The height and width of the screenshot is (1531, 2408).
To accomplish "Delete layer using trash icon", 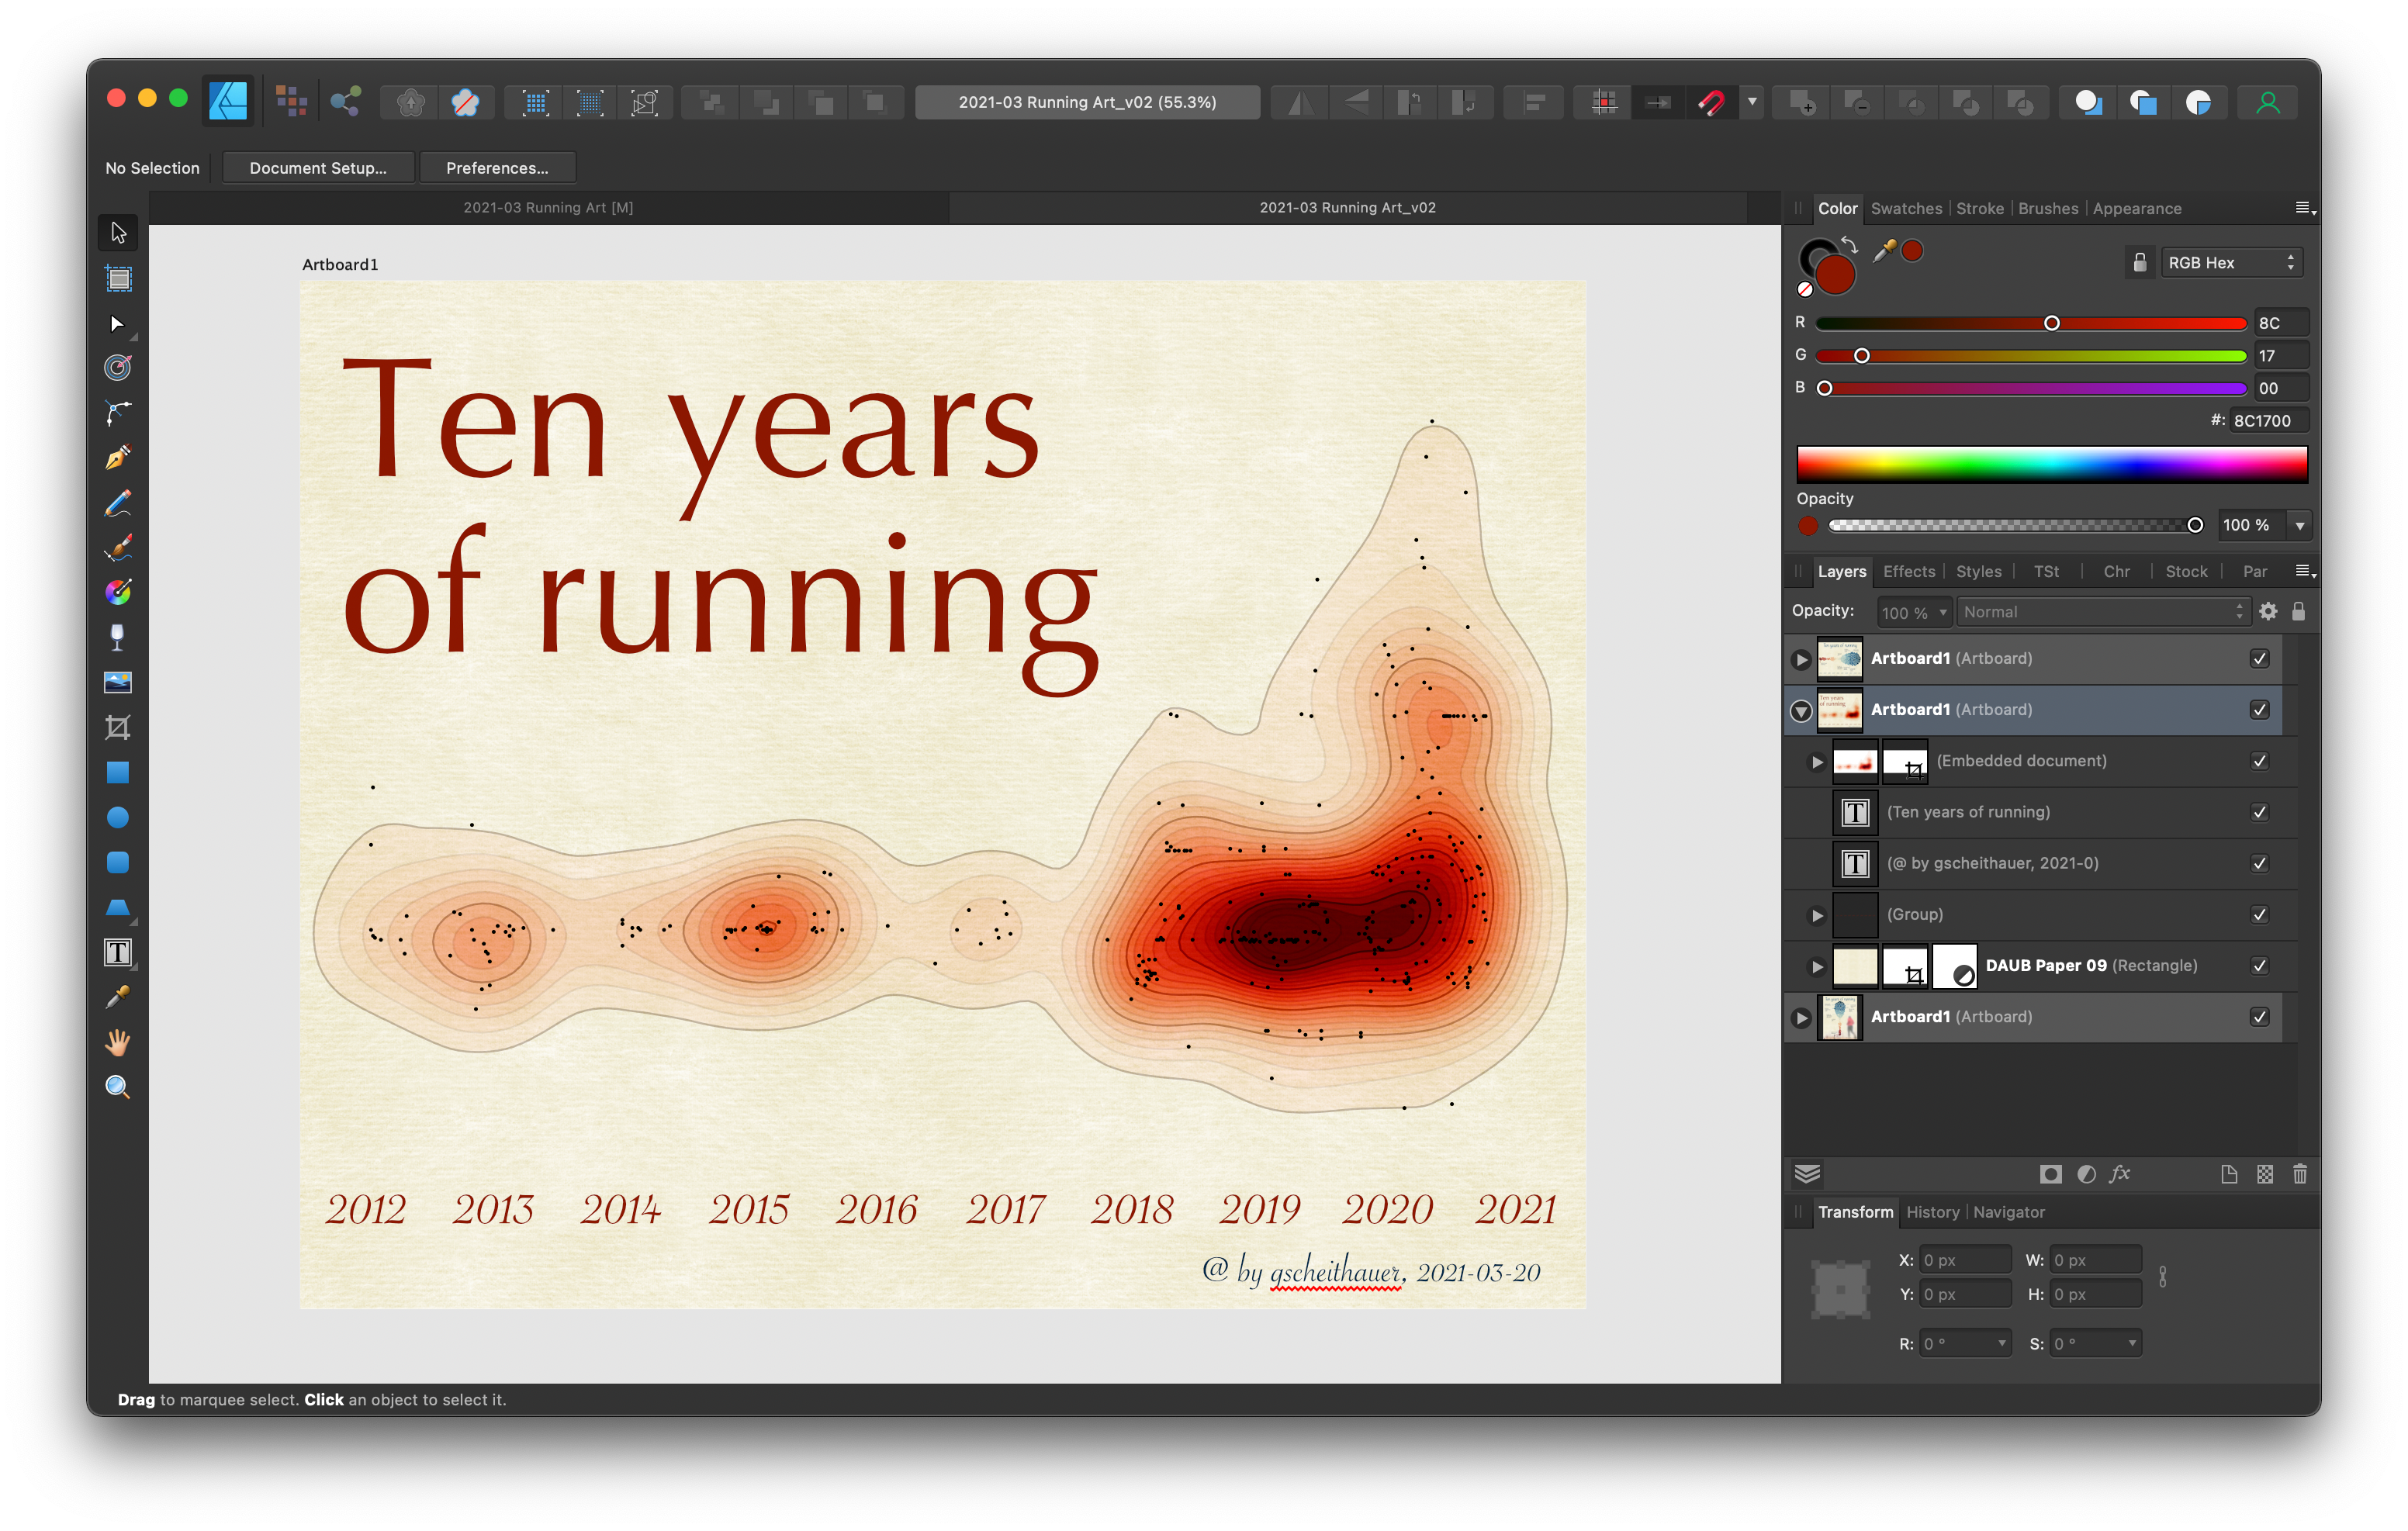I will click(x=2299, y=1174).
